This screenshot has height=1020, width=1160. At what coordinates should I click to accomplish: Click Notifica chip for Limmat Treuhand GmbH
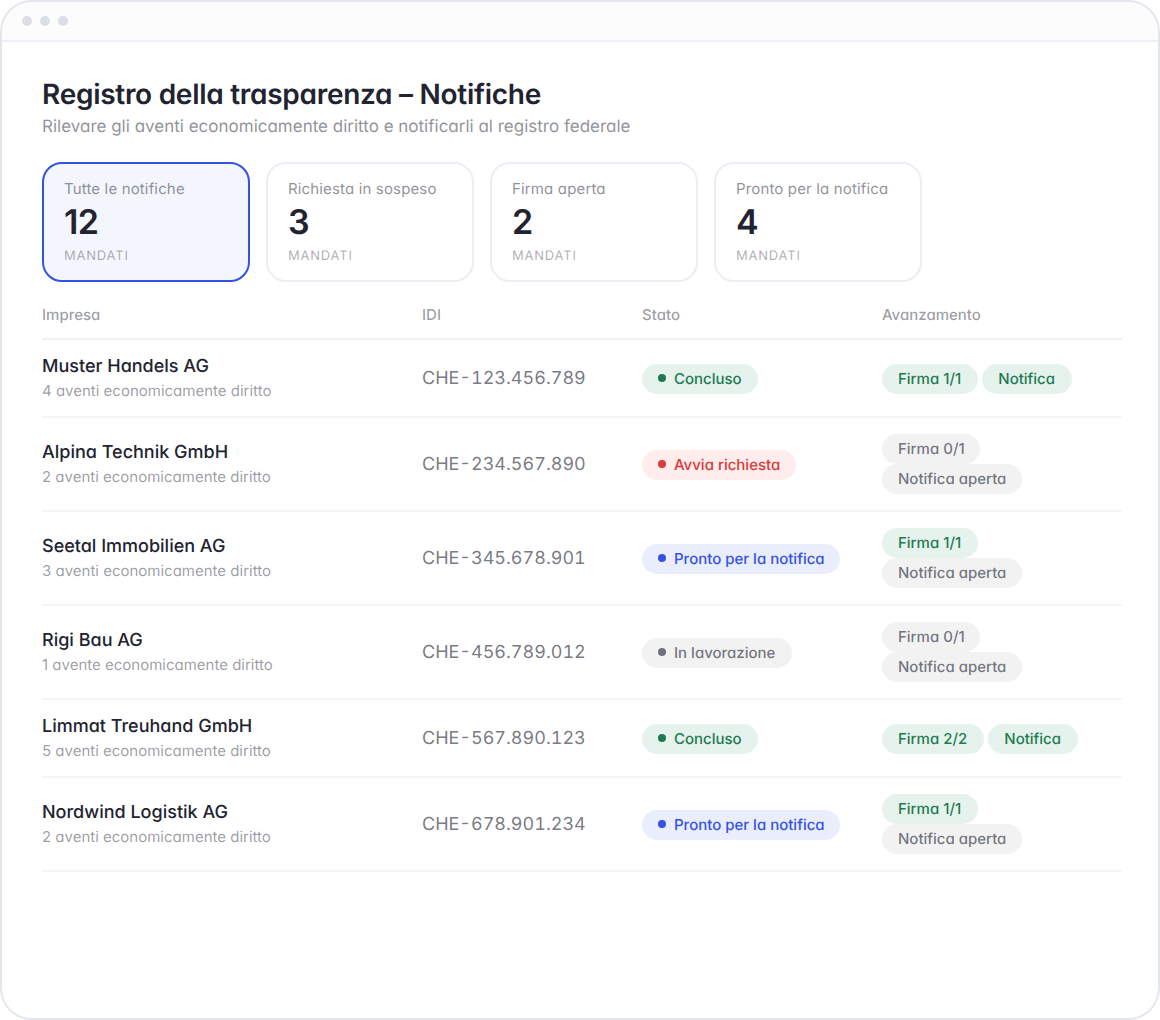click(1032, 739)
